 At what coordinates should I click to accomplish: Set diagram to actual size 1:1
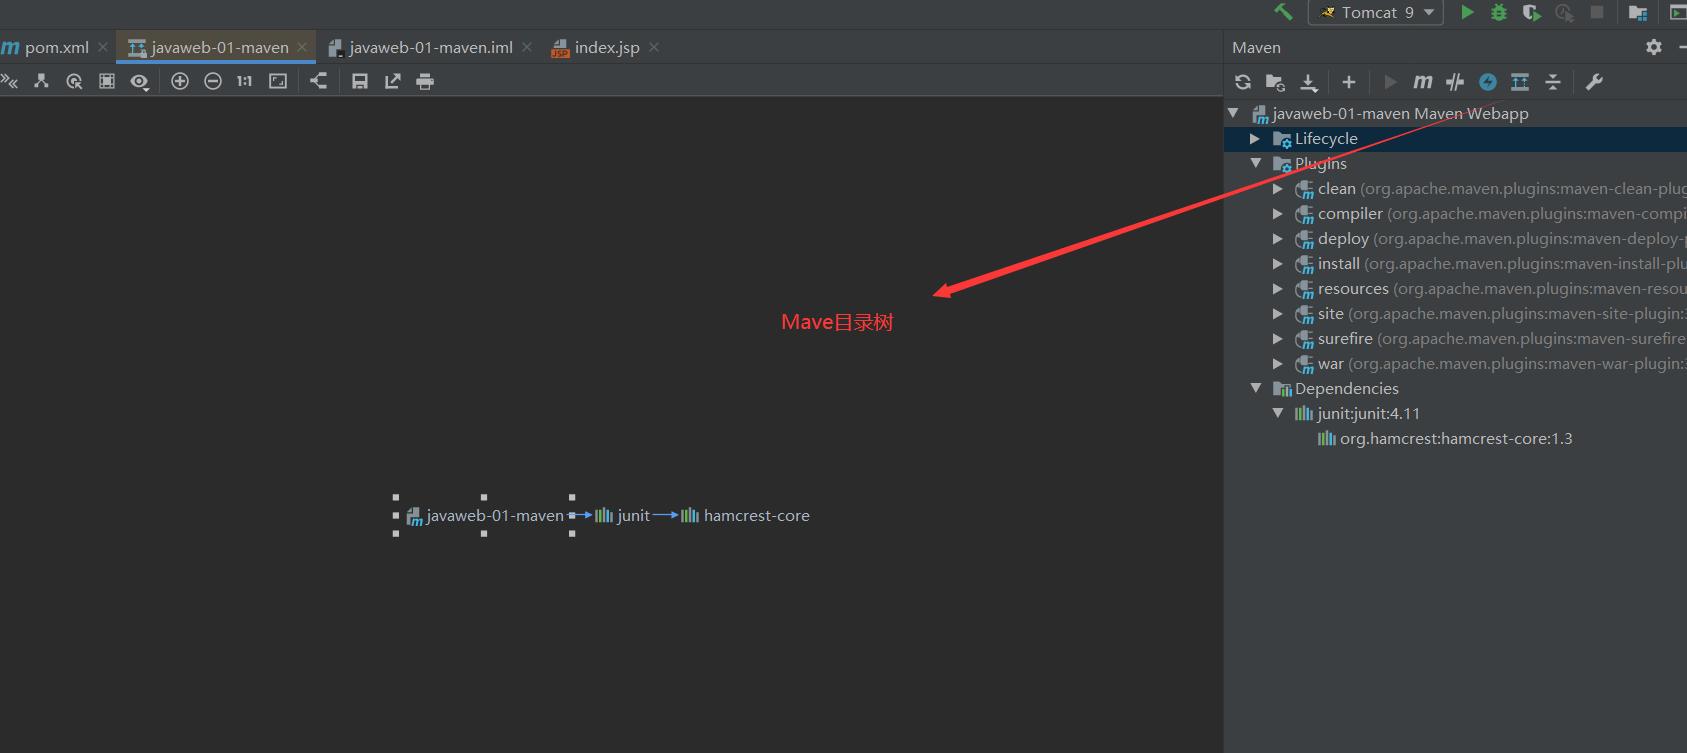click(x=245, y=81)
